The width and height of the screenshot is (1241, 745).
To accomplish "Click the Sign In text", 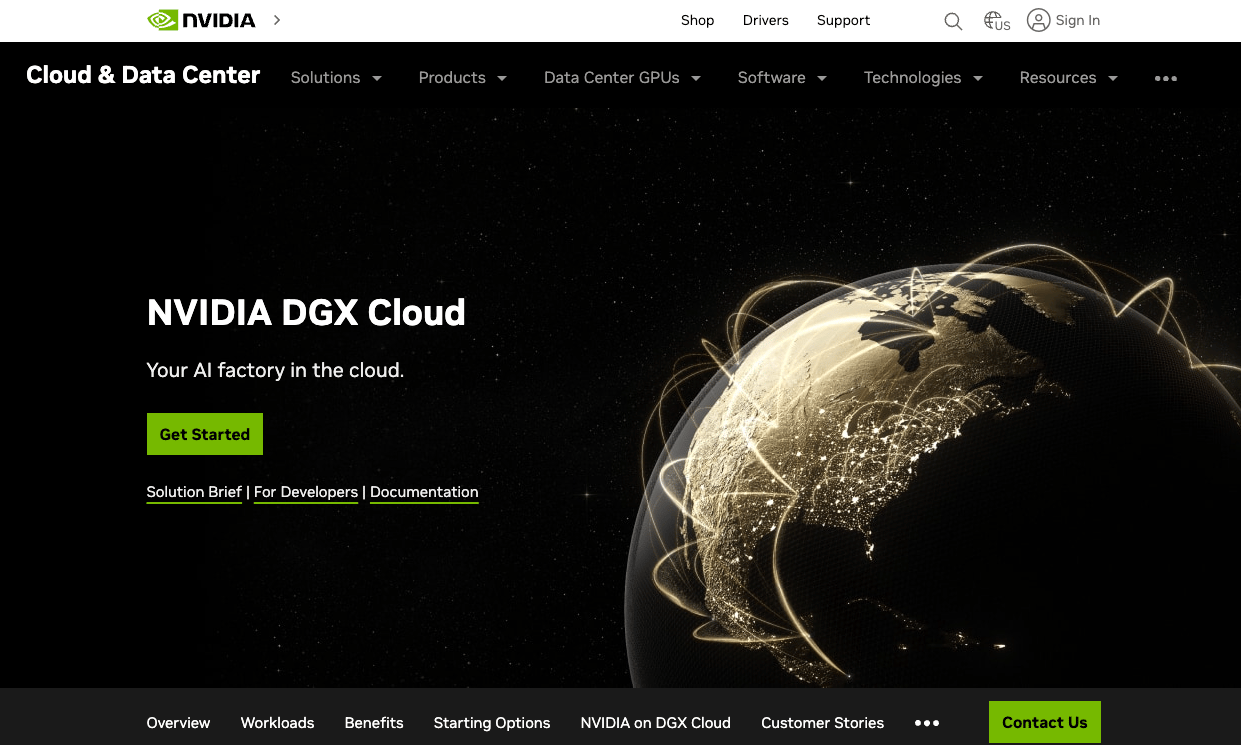I will [x=1078, y=20].
